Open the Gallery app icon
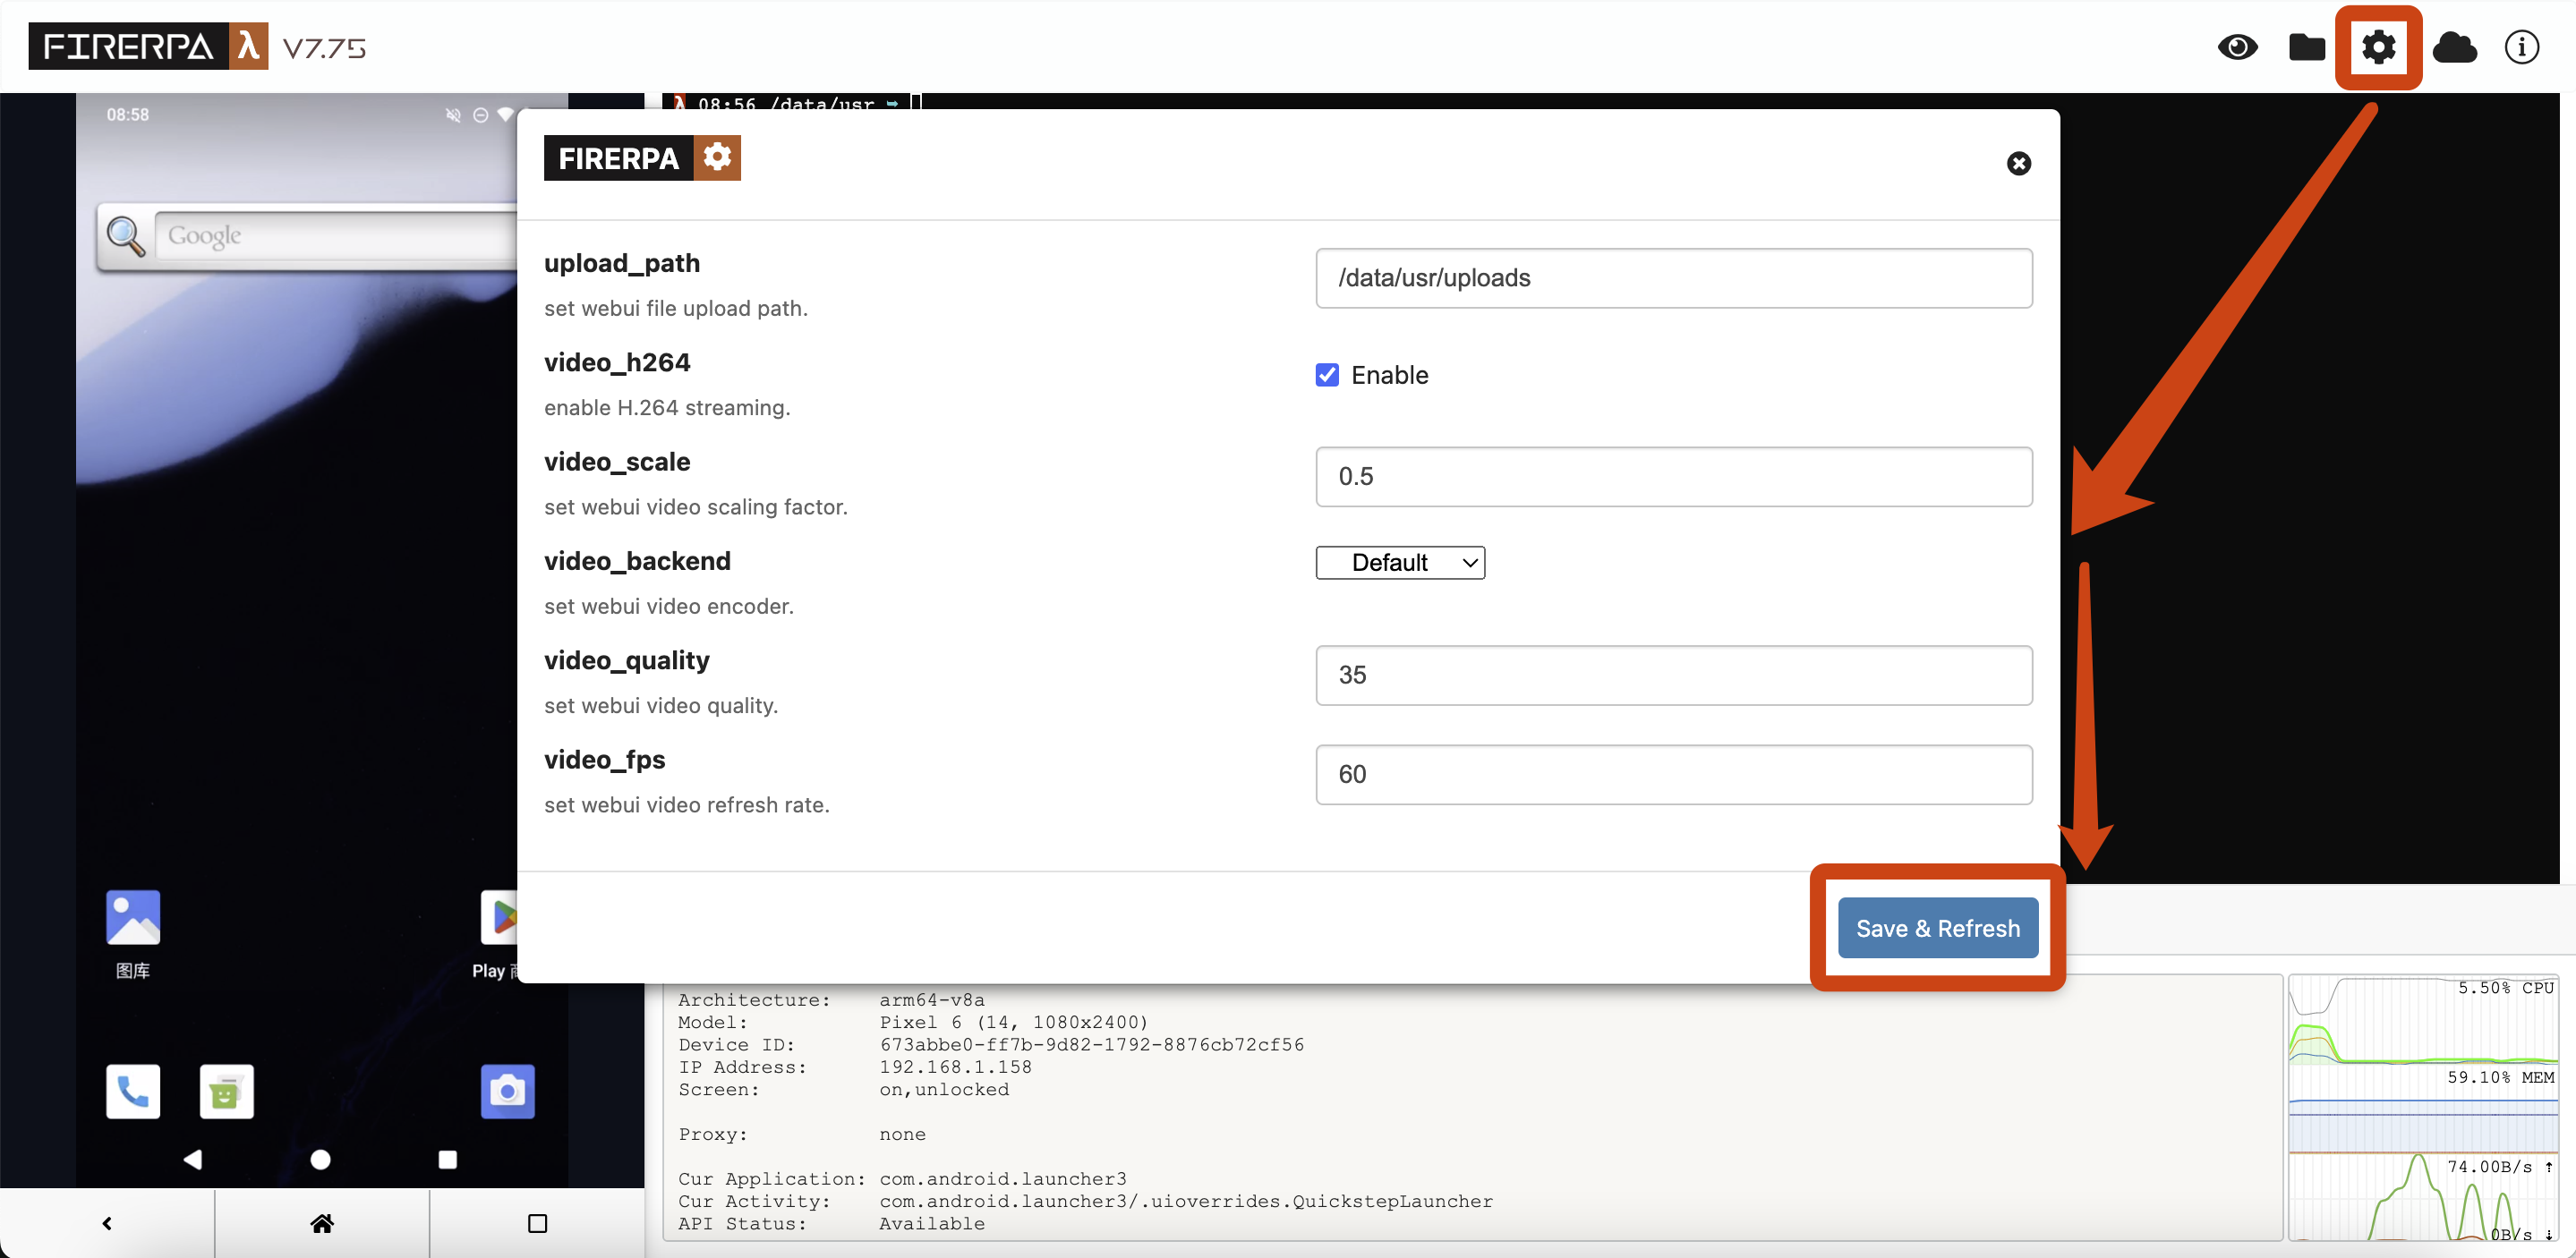The image size is (2576, 1258). click(x=133, y=918)
